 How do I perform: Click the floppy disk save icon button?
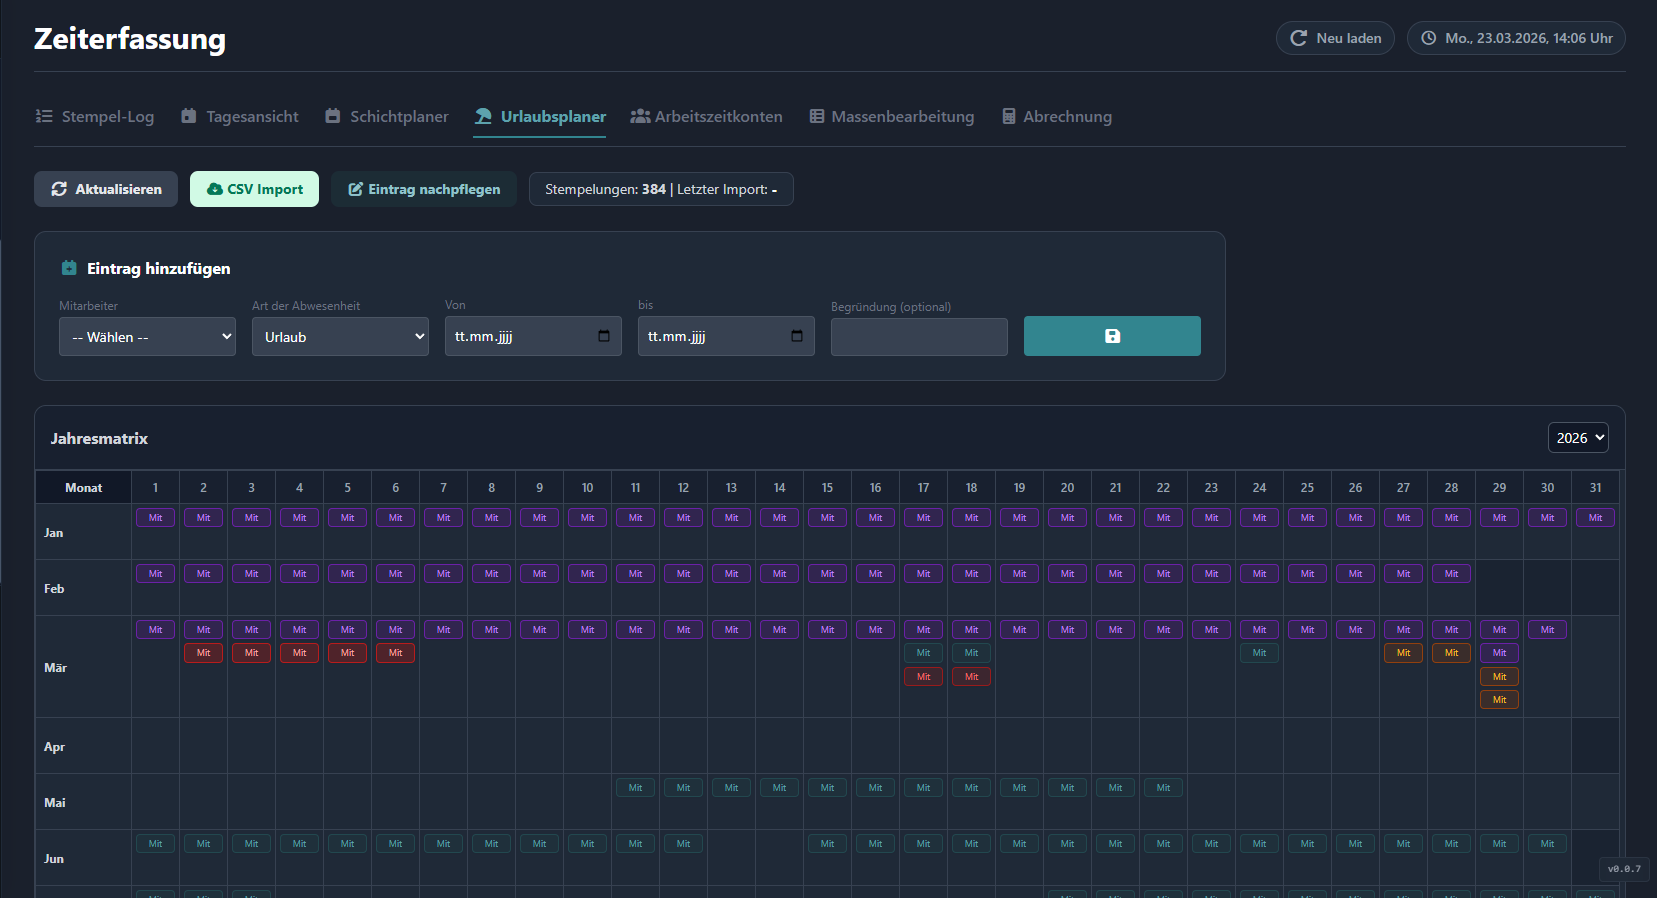click(x=1112, y=336)
